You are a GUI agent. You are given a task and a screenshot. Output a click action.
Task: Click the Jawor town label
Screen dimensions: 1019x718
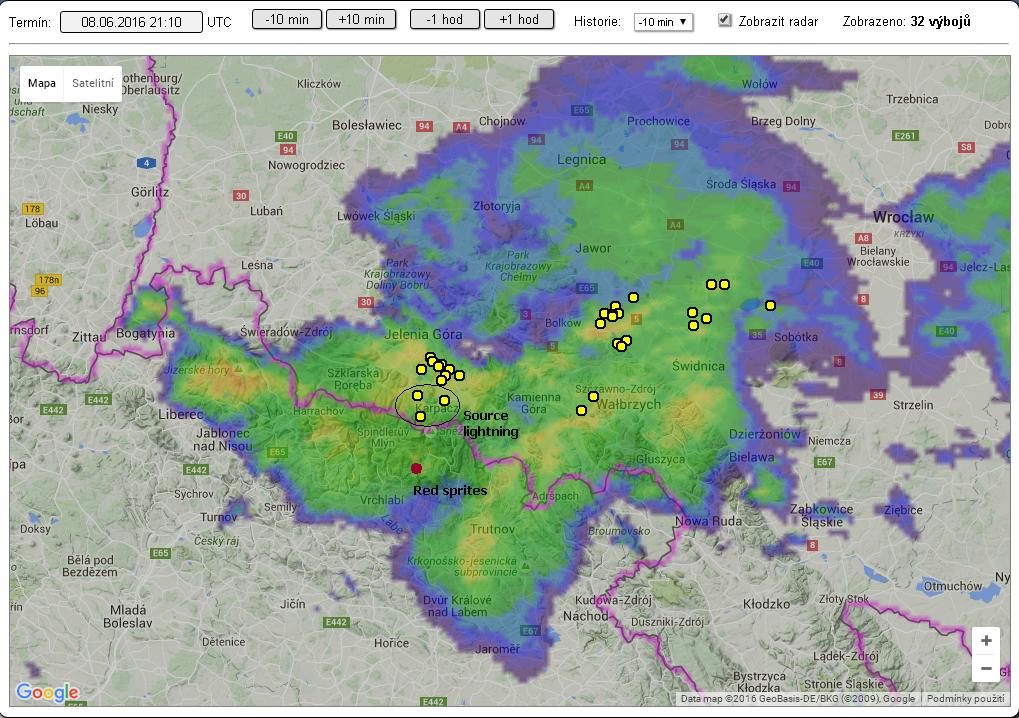(593, 248)
